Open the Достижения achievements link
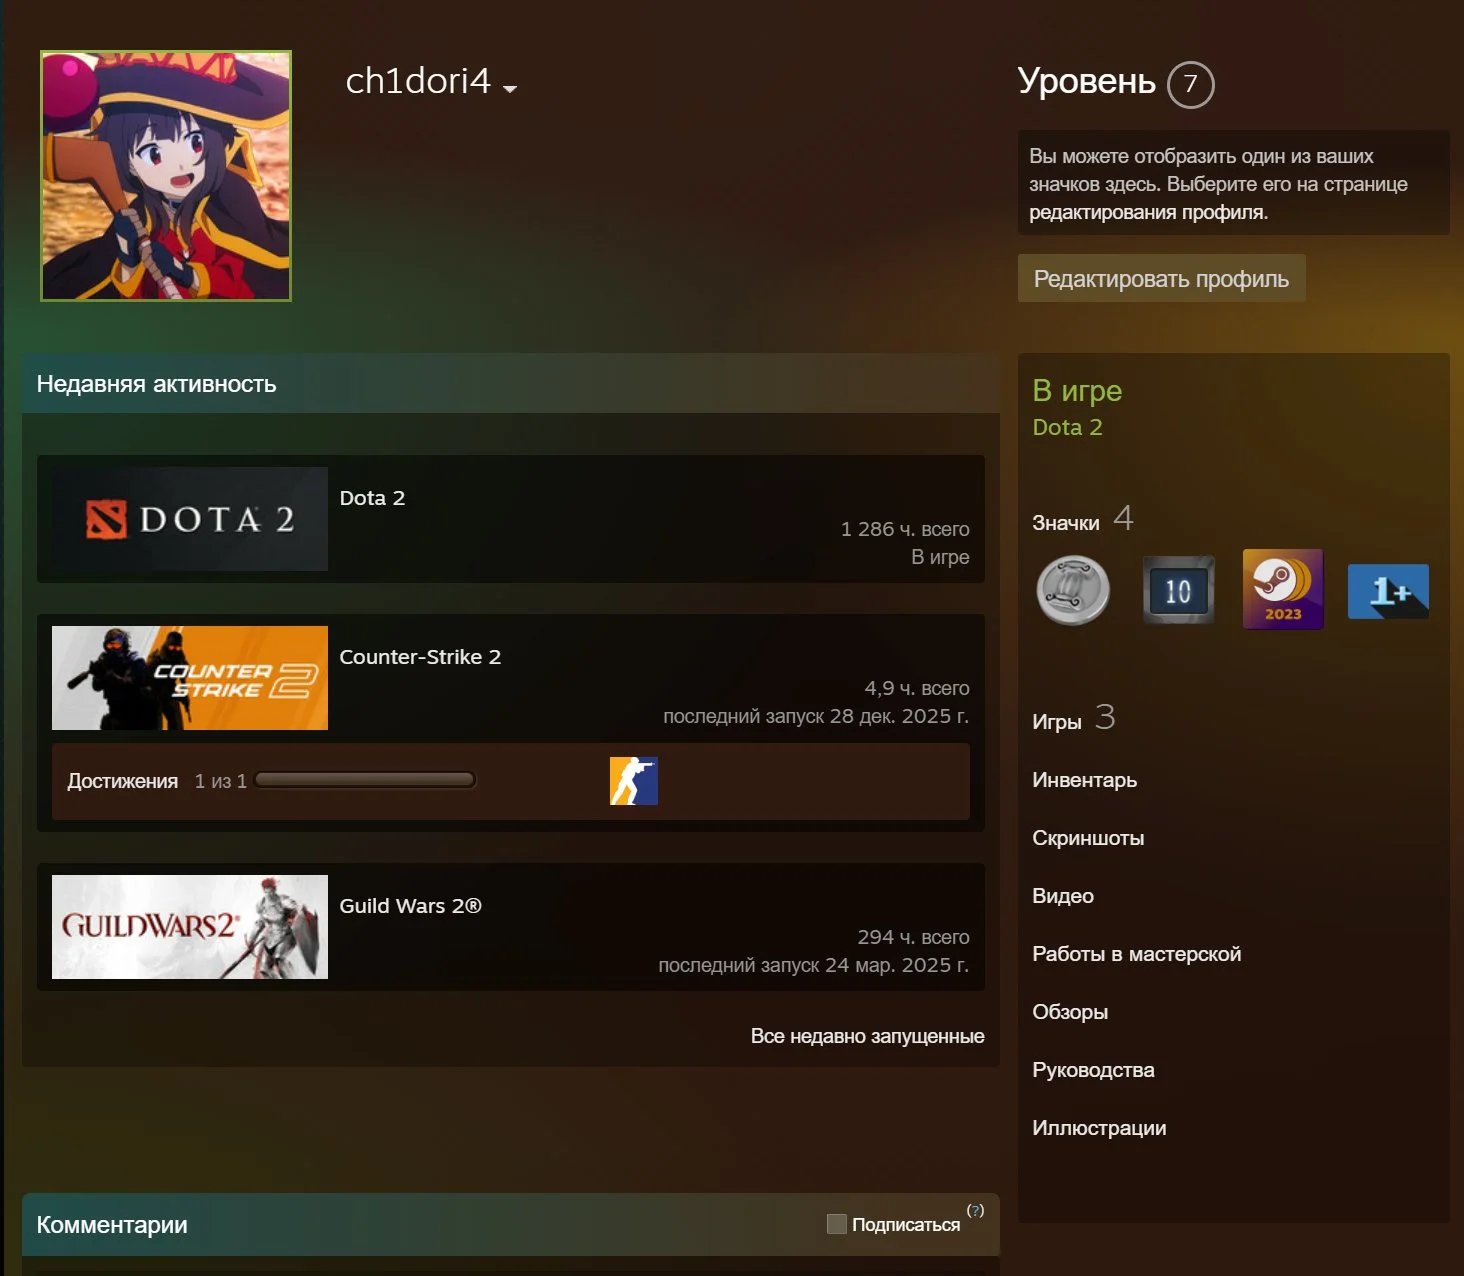 [x=122, y=781]
